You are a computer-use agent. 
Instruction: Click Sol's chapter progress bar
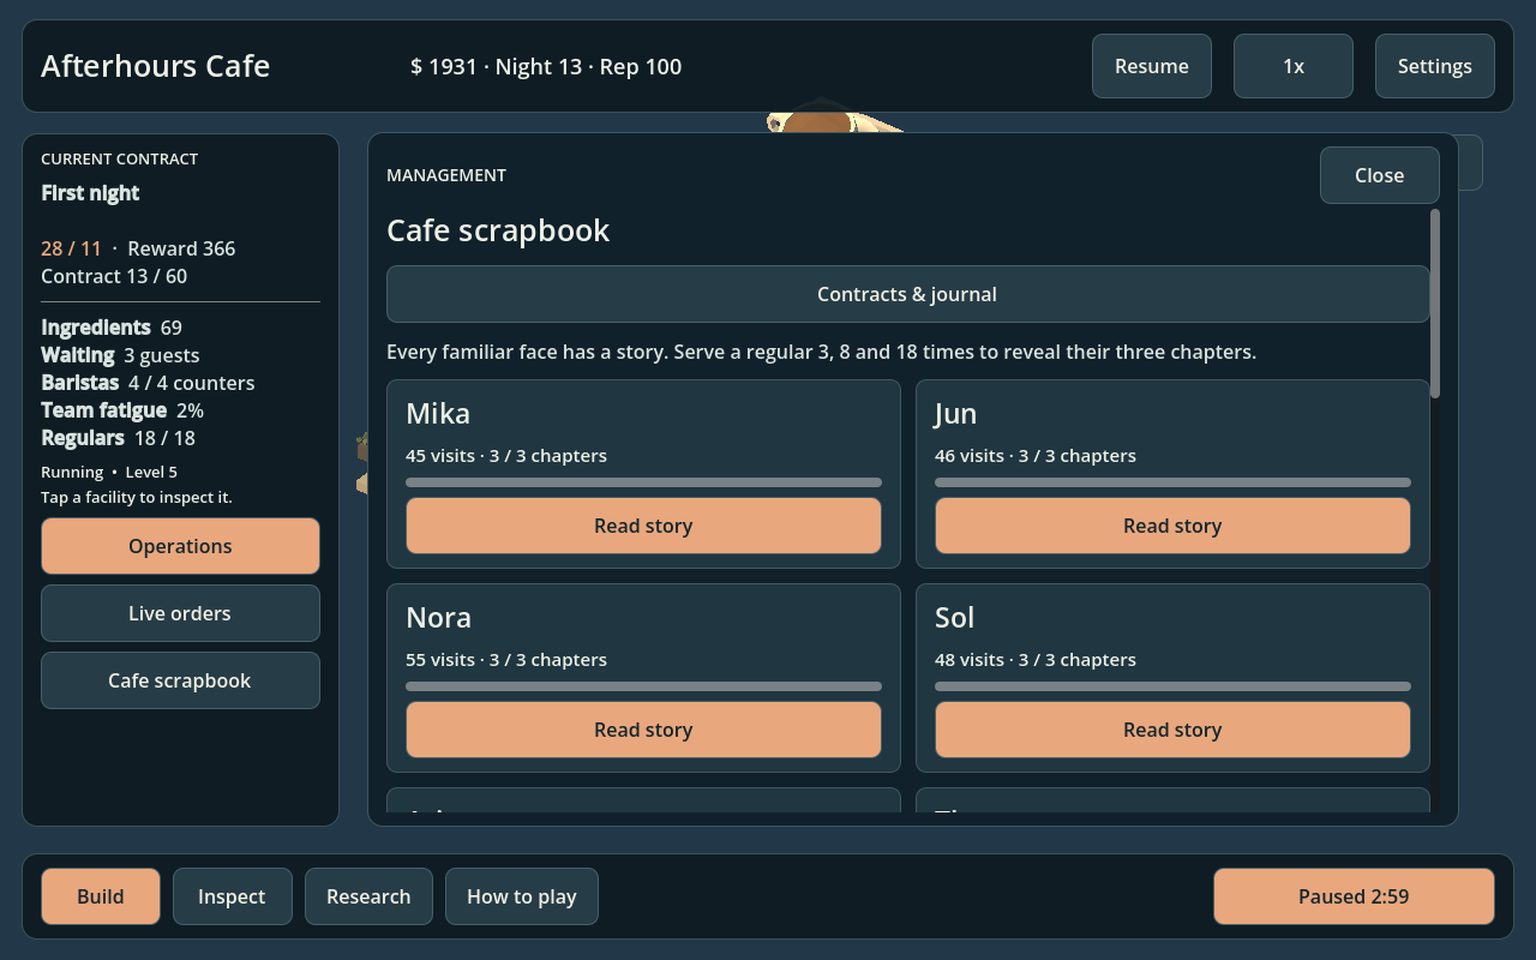tap(1172, 686)
